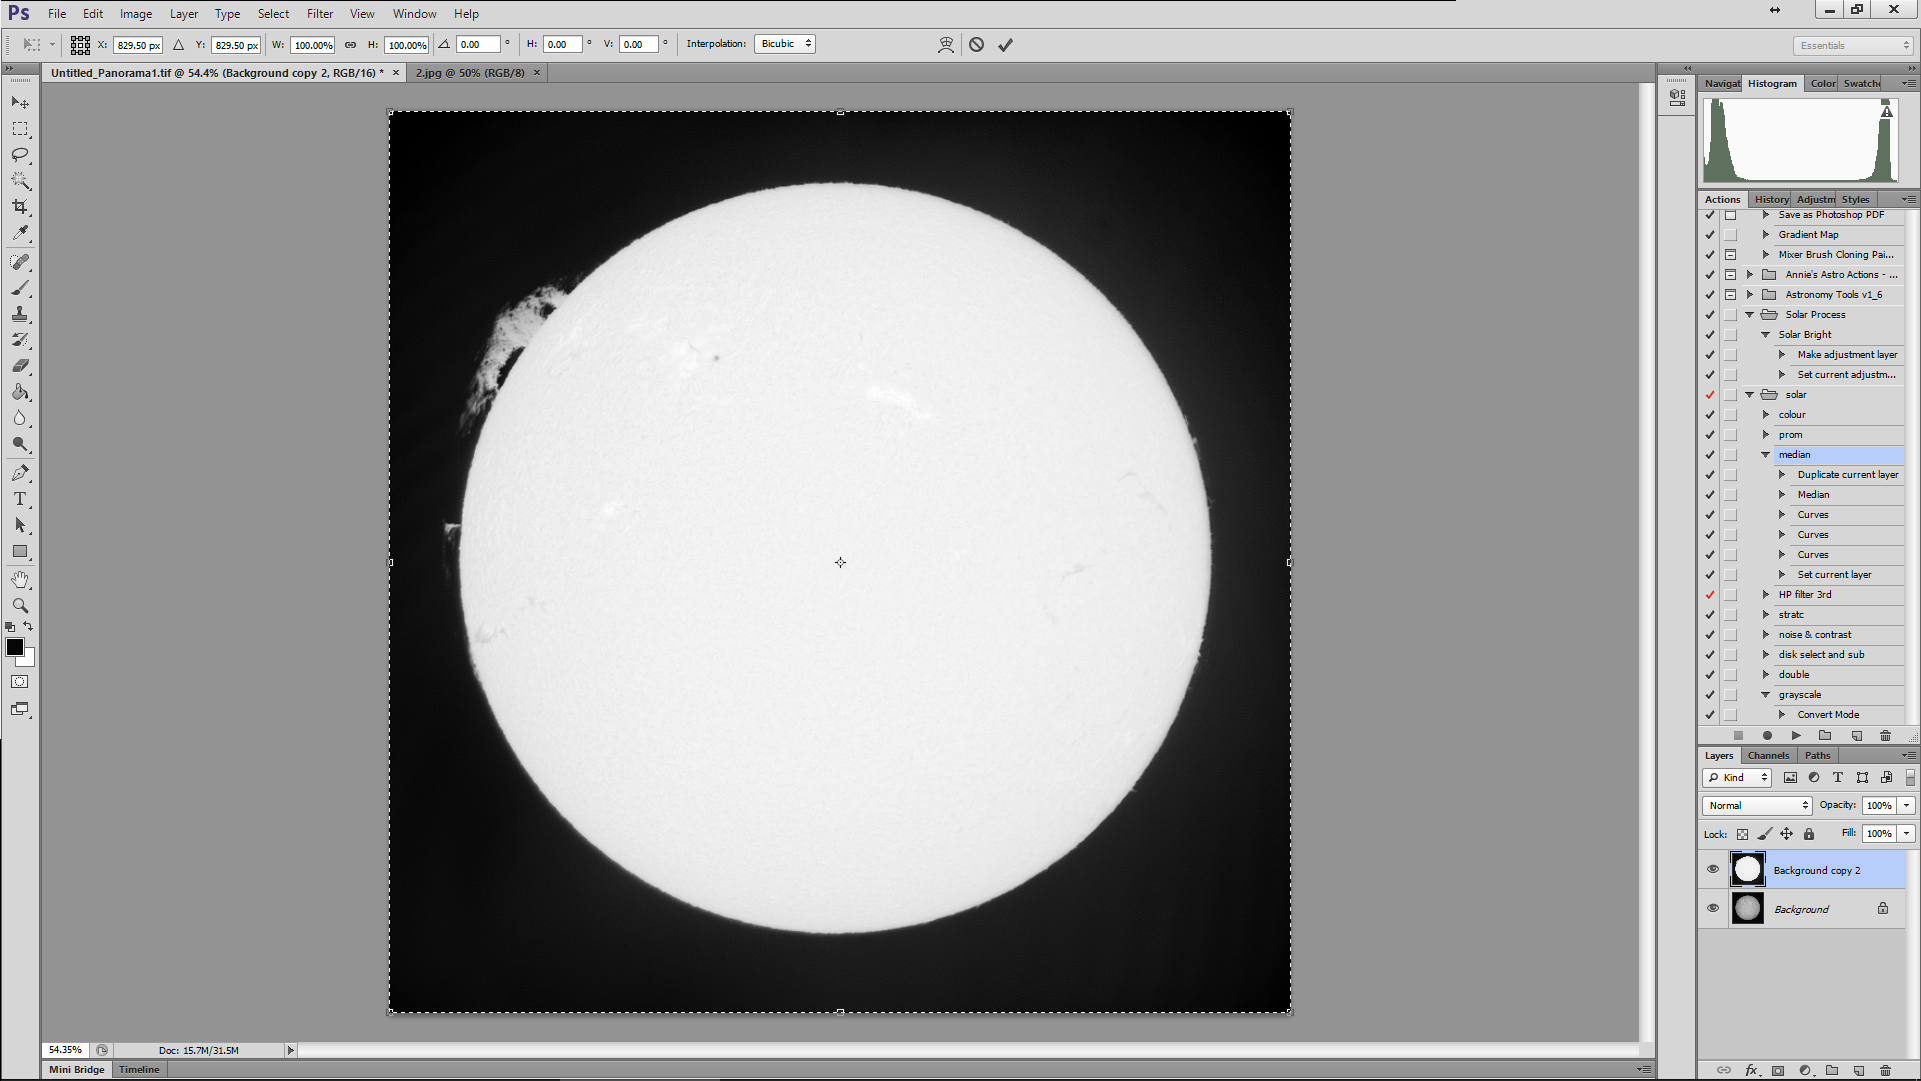Hide the Background layer
The height and width of the screenshot is (1081, 1921).
coord(1712,909)
